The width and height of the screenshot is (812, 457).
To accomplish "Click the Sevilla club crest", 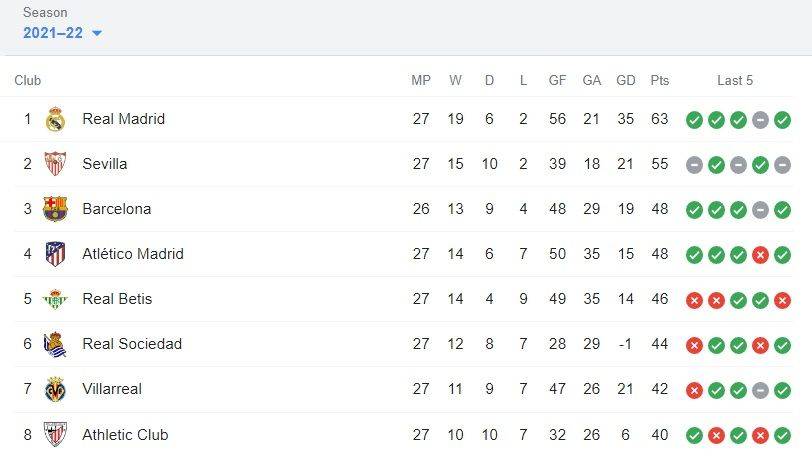I will pos(55,164).
